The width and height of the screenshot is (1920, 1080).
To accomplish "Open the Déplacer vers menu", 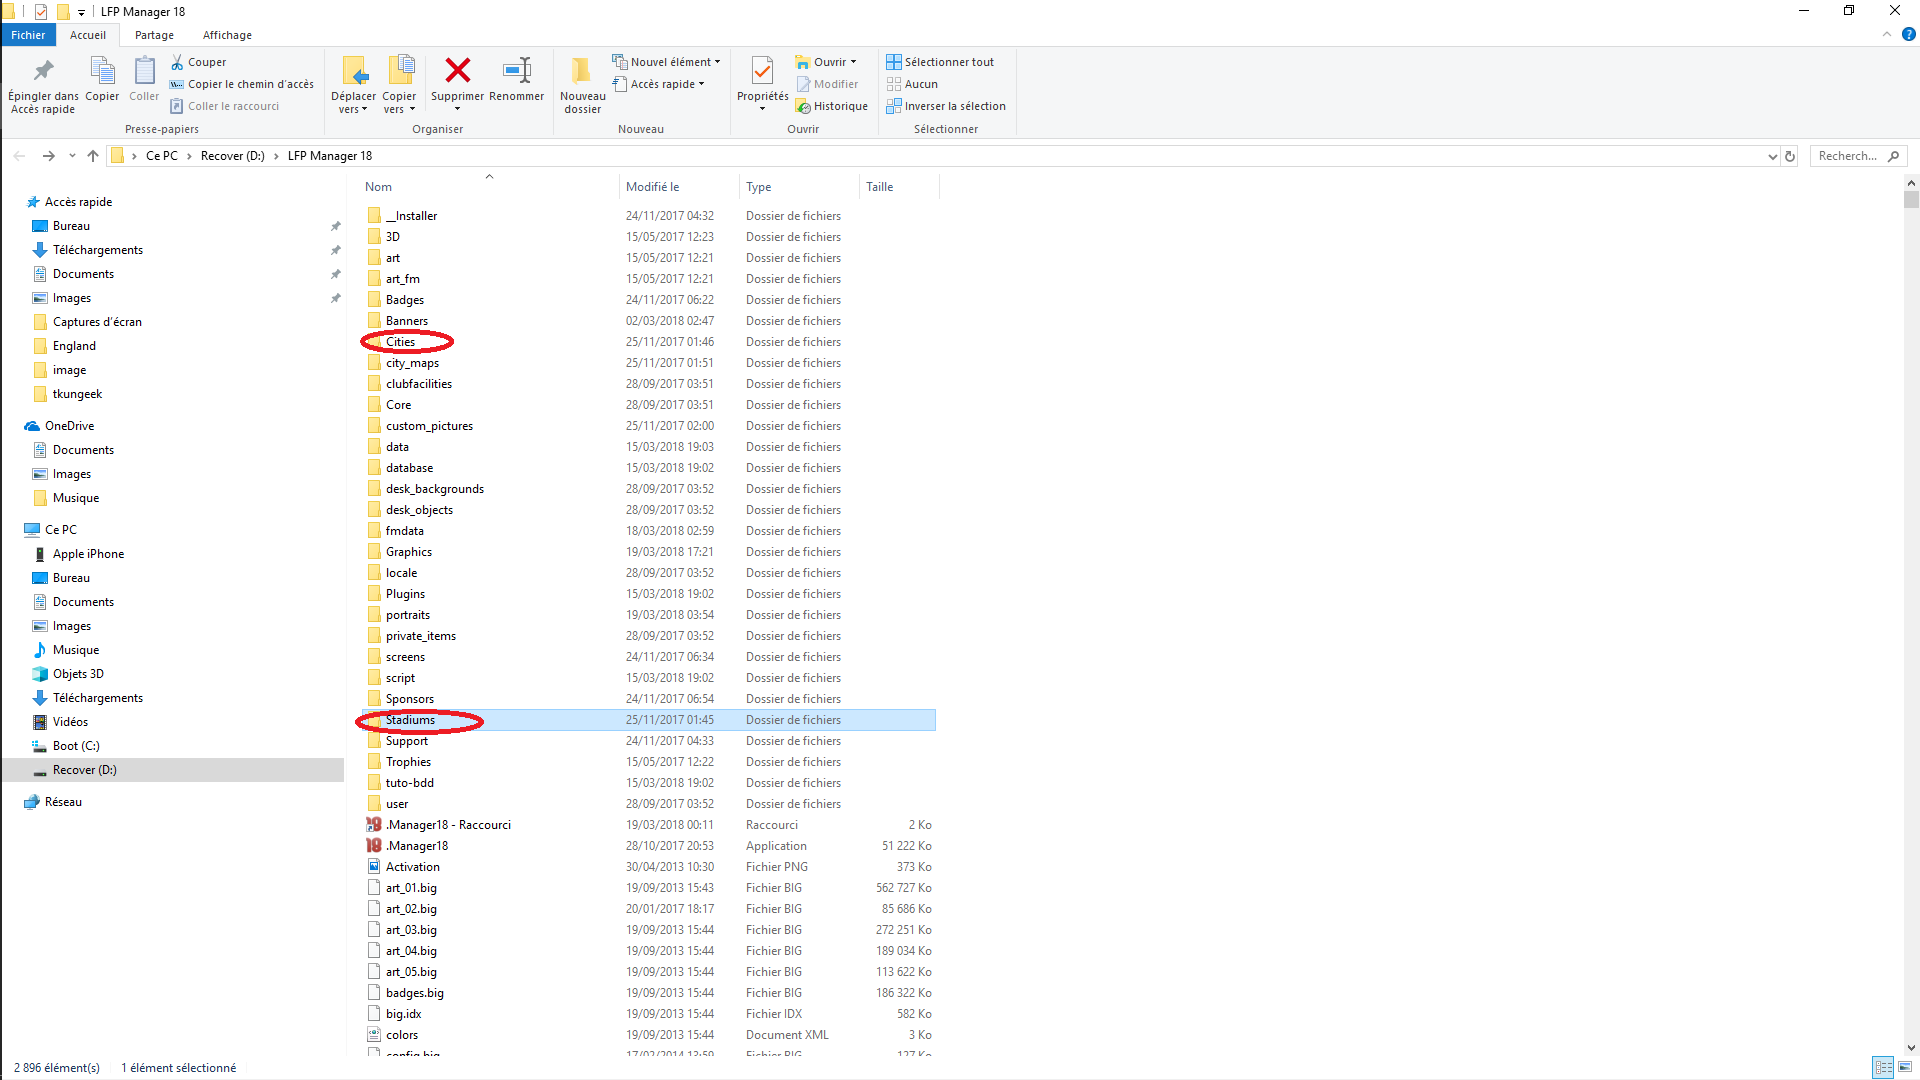I will tap(353, 85).
